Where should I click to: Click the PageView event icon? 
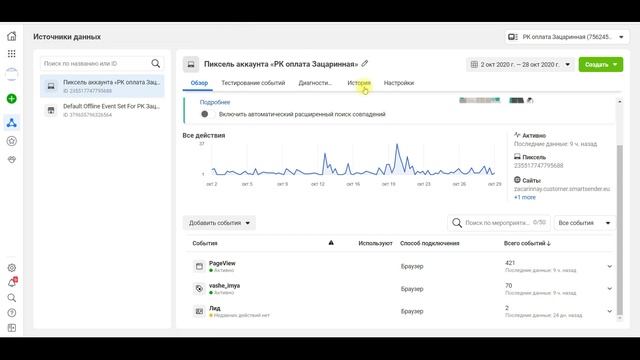point(199,266)
